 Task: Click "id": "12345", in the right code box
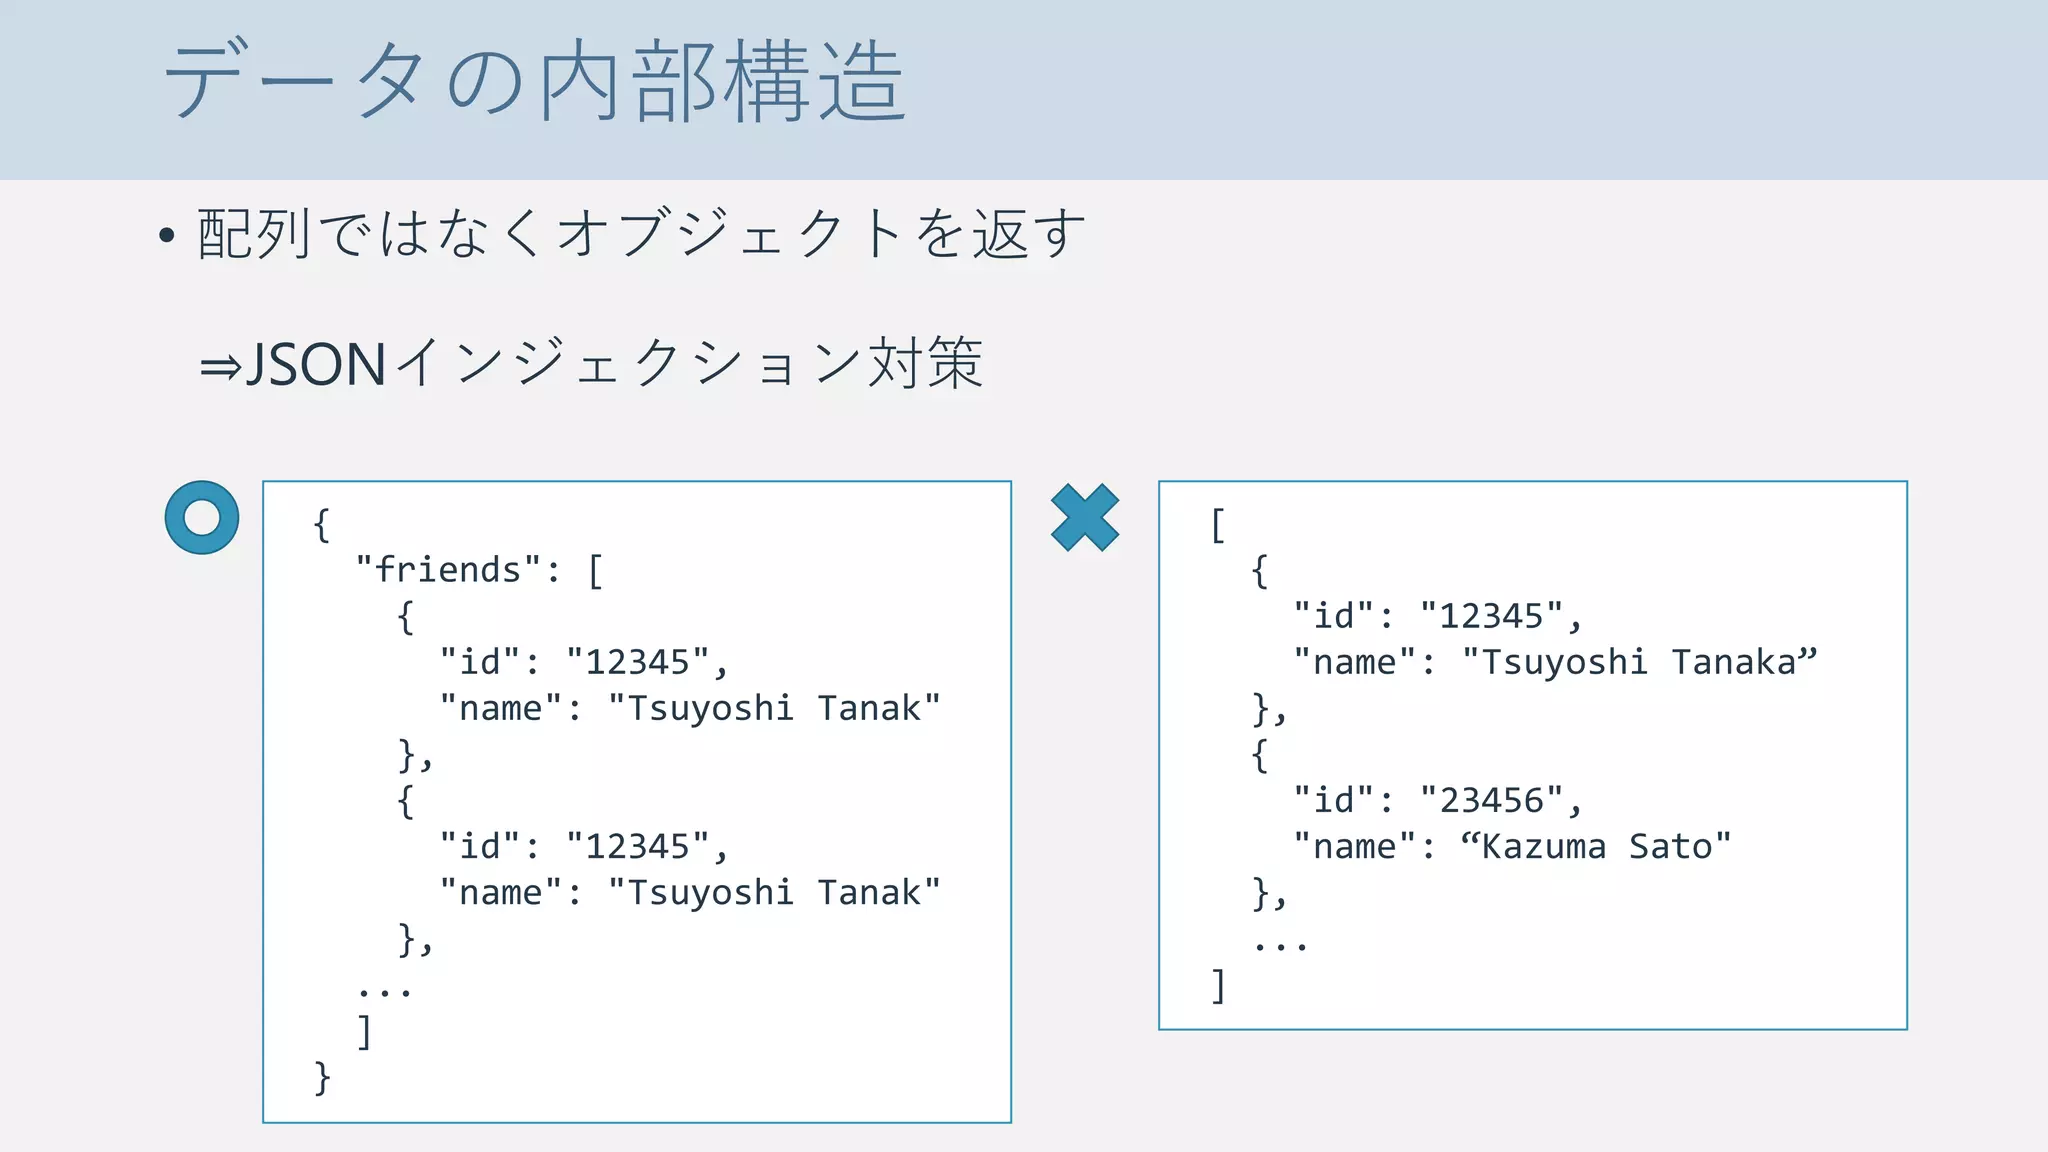click(x=1438, y=616)
